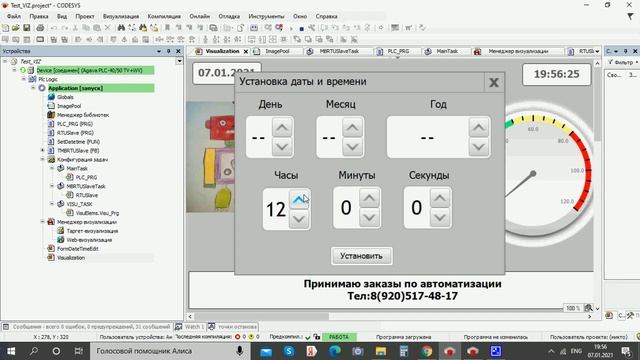The image size is (640, 360).
Task: Open File Explorer from the taskbar
Action: coord(381,351)
